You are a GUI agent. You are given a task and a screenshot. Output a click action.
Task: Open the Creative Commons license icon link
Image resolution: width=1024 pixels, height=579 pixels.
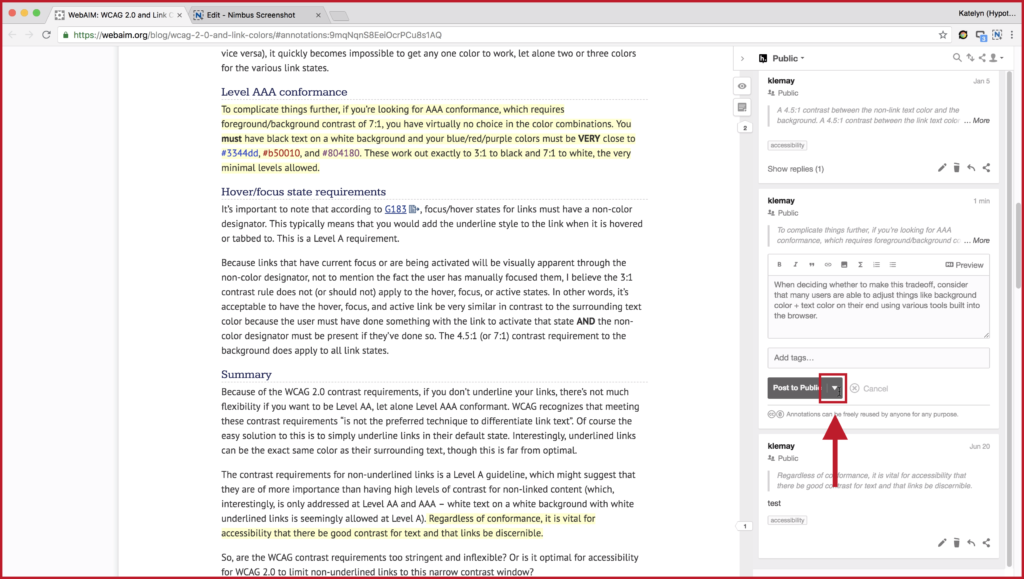[775, 415]
